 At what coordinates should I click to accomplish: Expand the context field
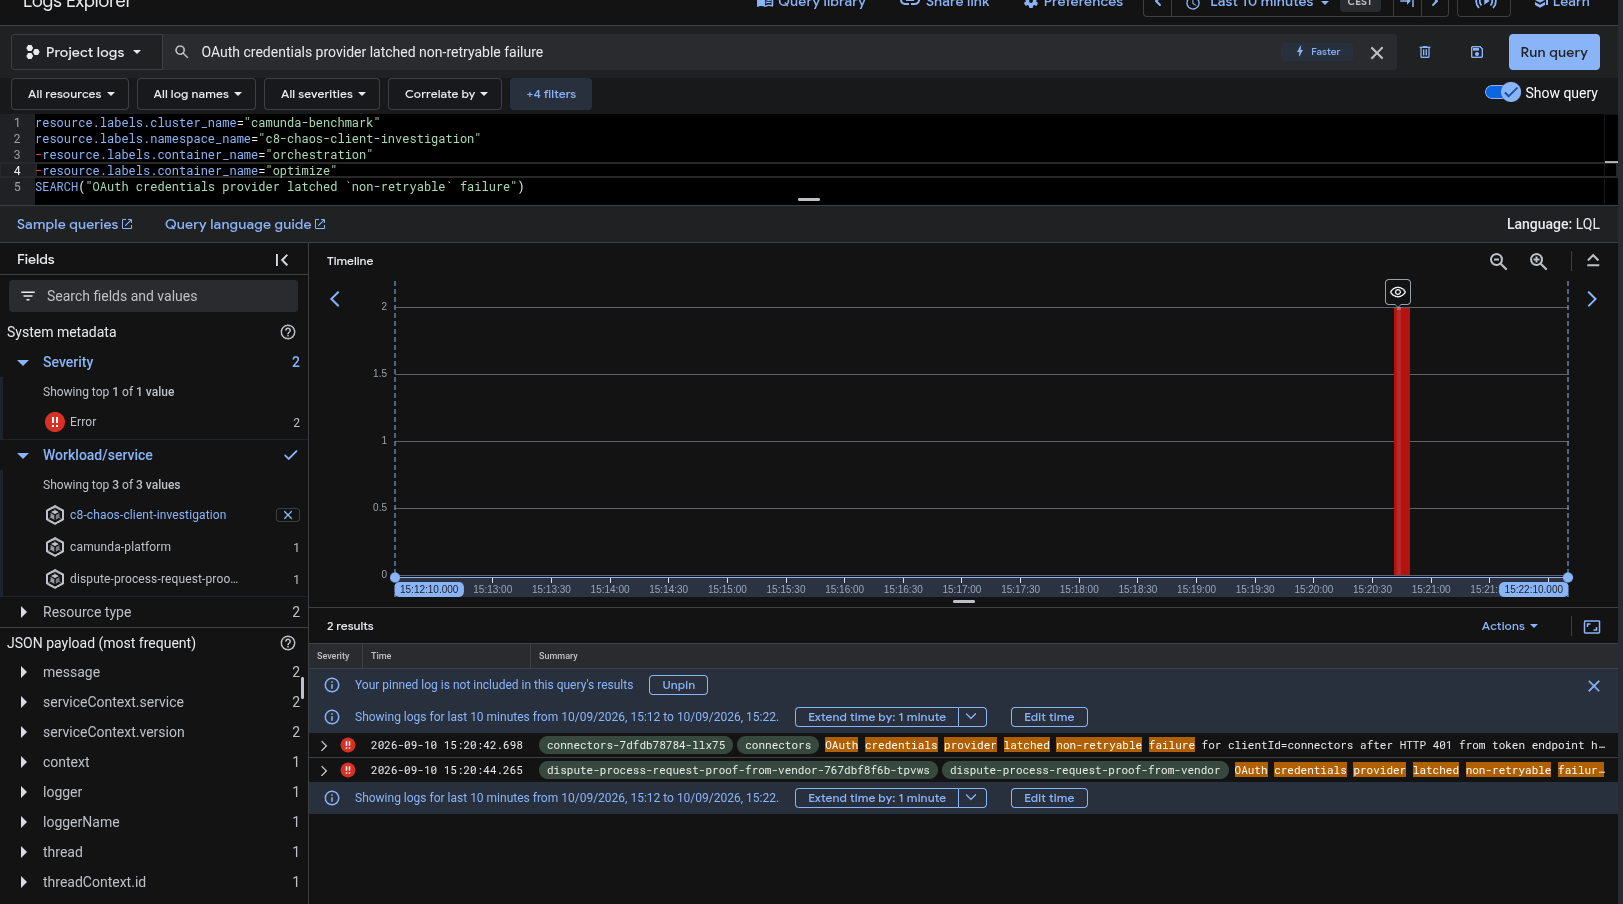pyautogui.click(x=23, y=762)
